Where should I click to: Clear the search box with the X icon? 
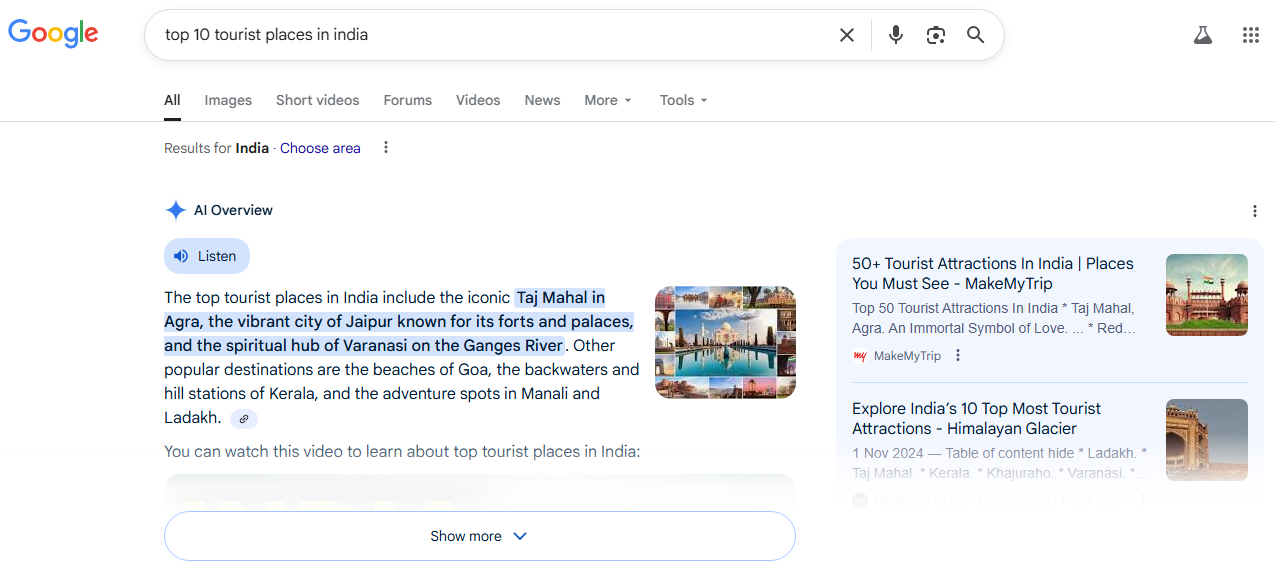click(x=847, y=35)
